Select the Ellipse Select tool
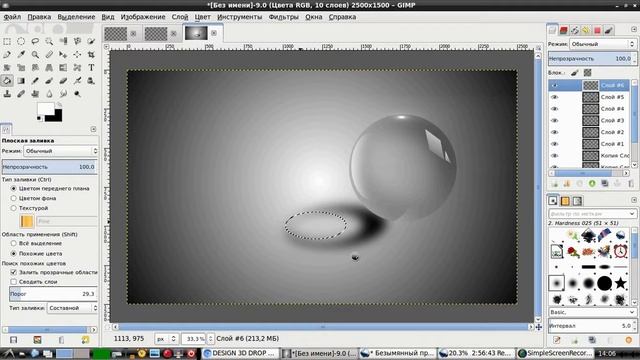 (x=21, y=41)
